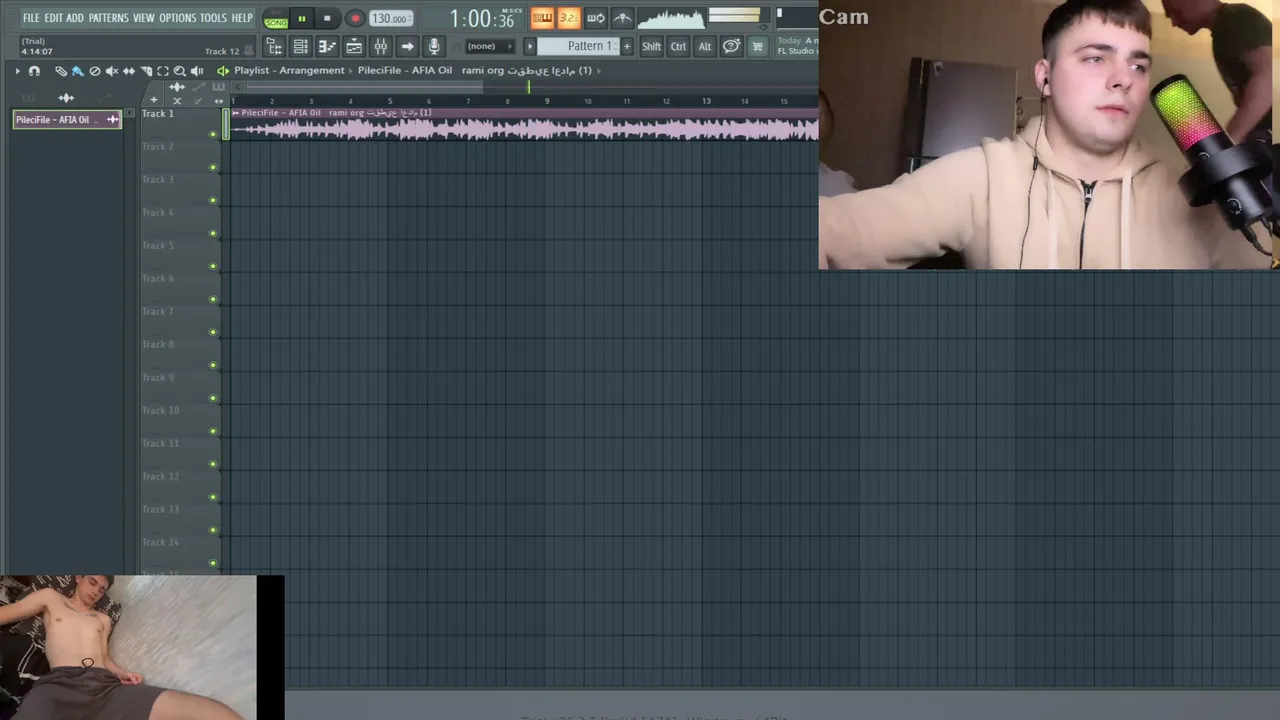Mute Track 1 with its green light
The image size is (1280, 720).
(212, 134)
